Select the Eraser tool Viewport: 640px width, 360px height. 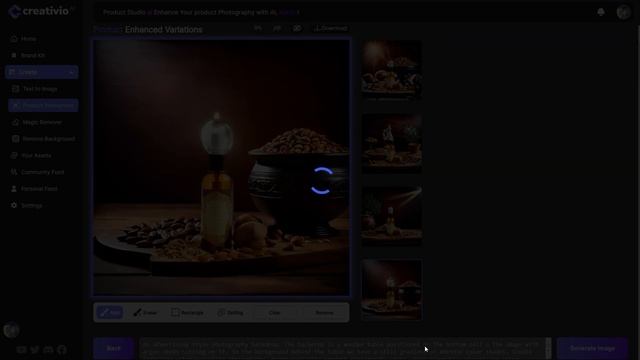(145, 313)
